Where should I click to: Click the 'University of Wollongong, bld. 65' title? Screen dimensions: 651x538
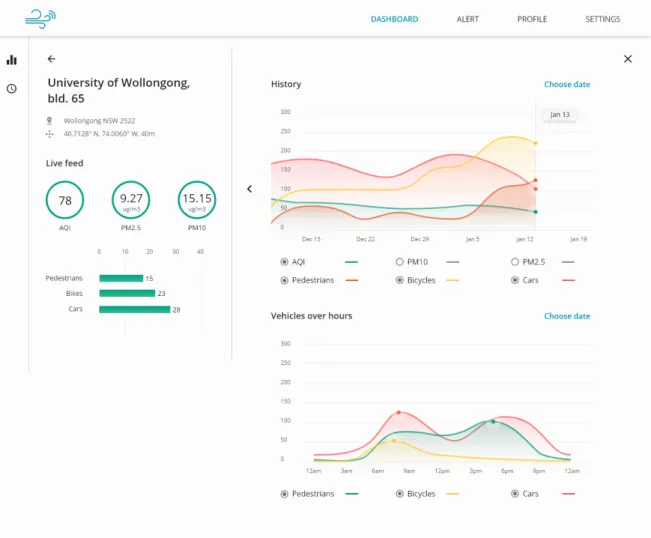click(x=119, y=90)
